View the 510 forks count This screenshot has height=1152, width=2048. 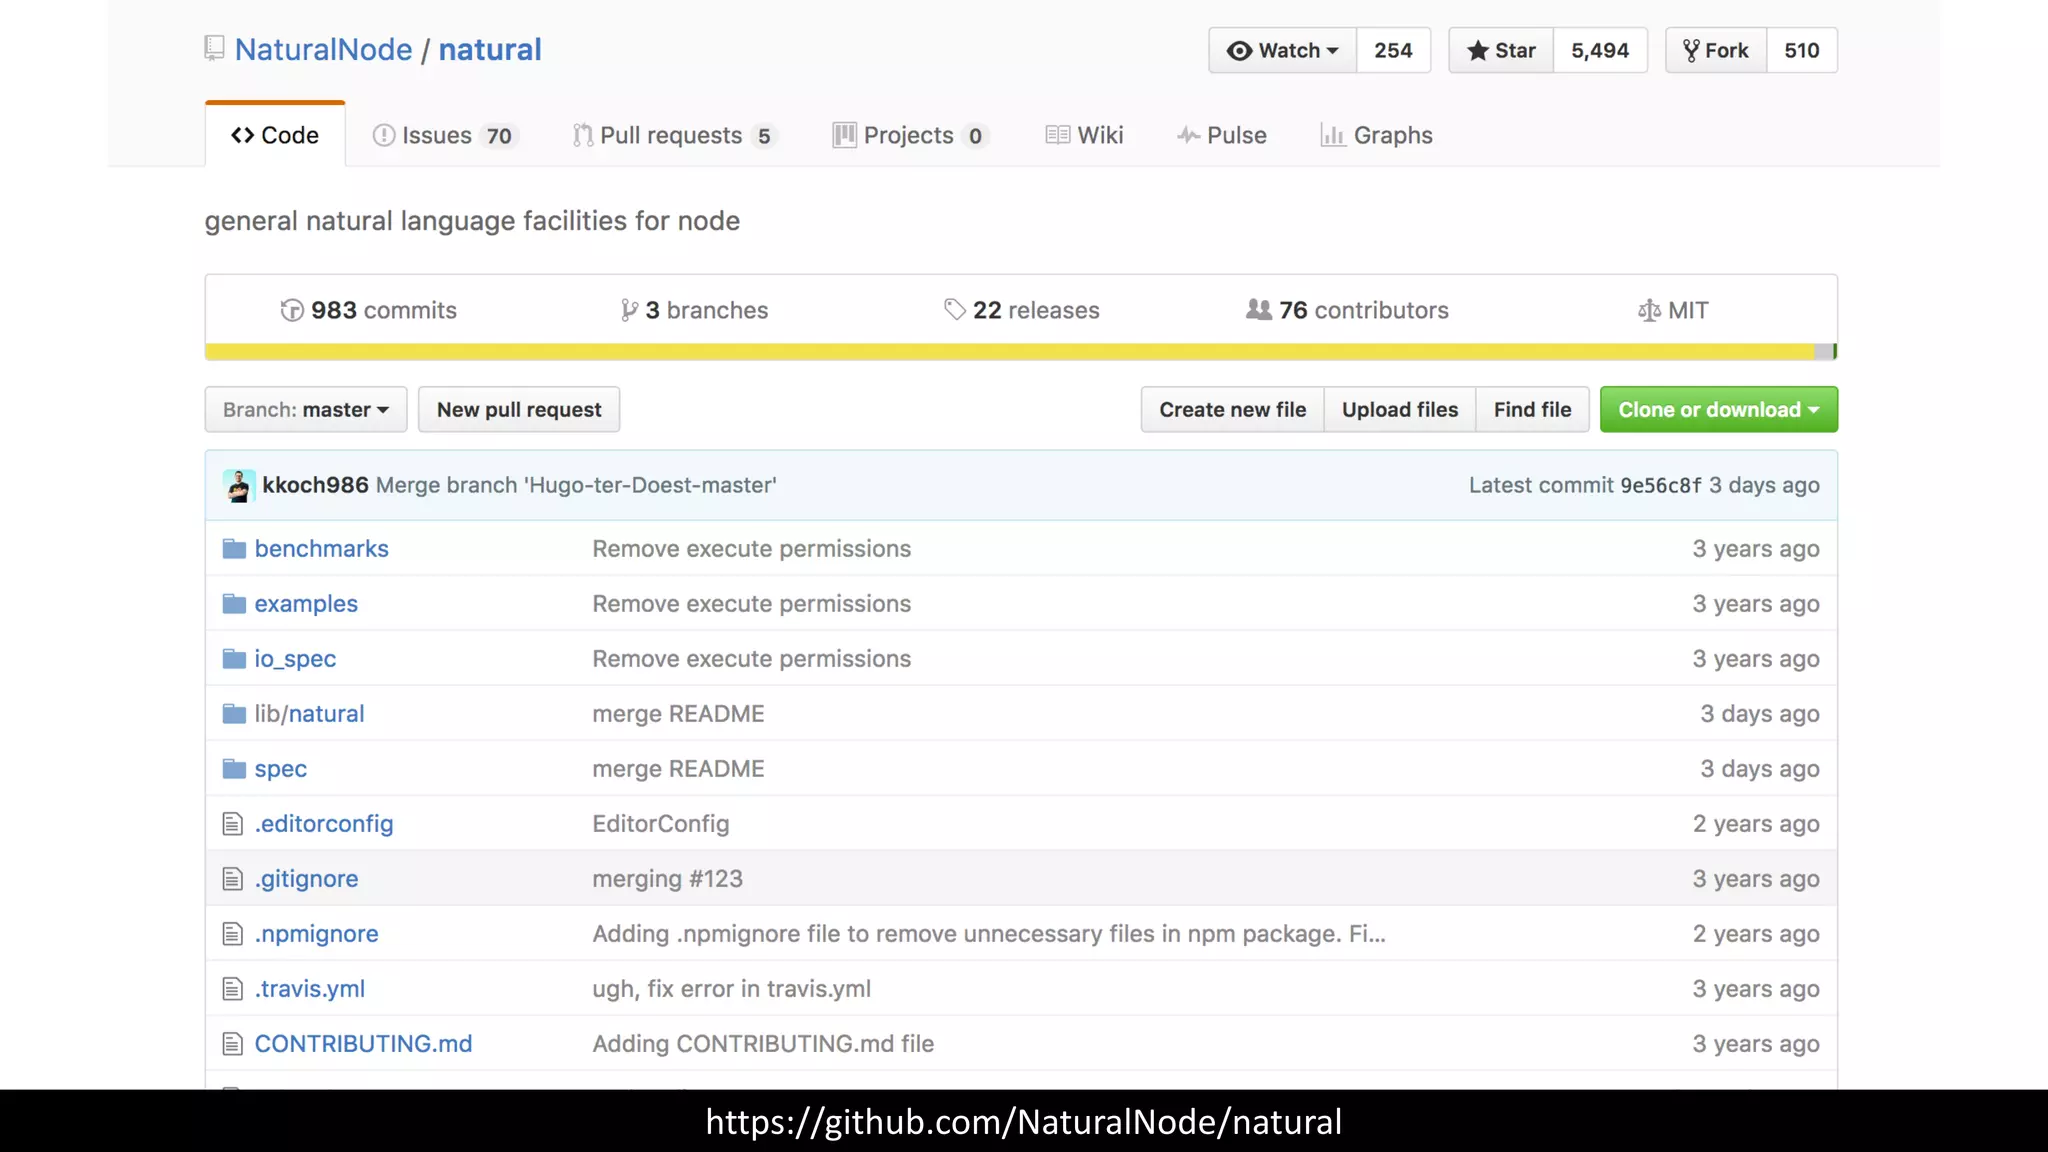pos(1802,50)
